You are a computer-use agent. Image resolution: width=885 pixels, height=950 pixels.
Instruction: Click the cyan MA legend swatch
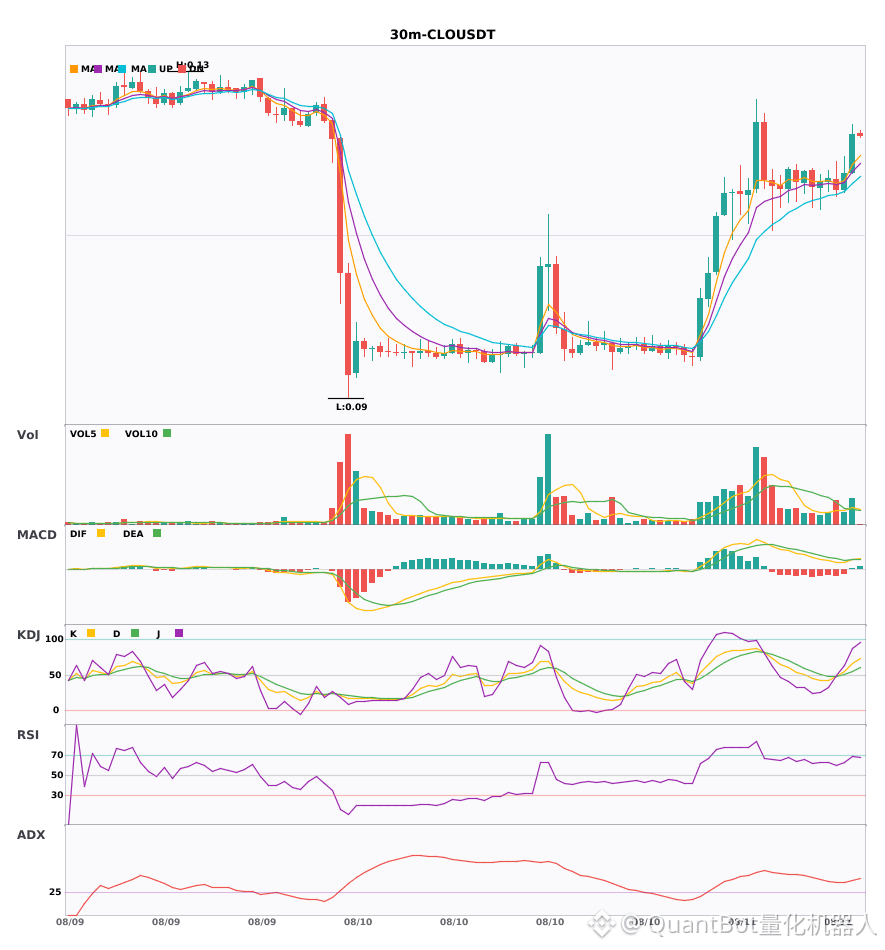click(122, 69)
